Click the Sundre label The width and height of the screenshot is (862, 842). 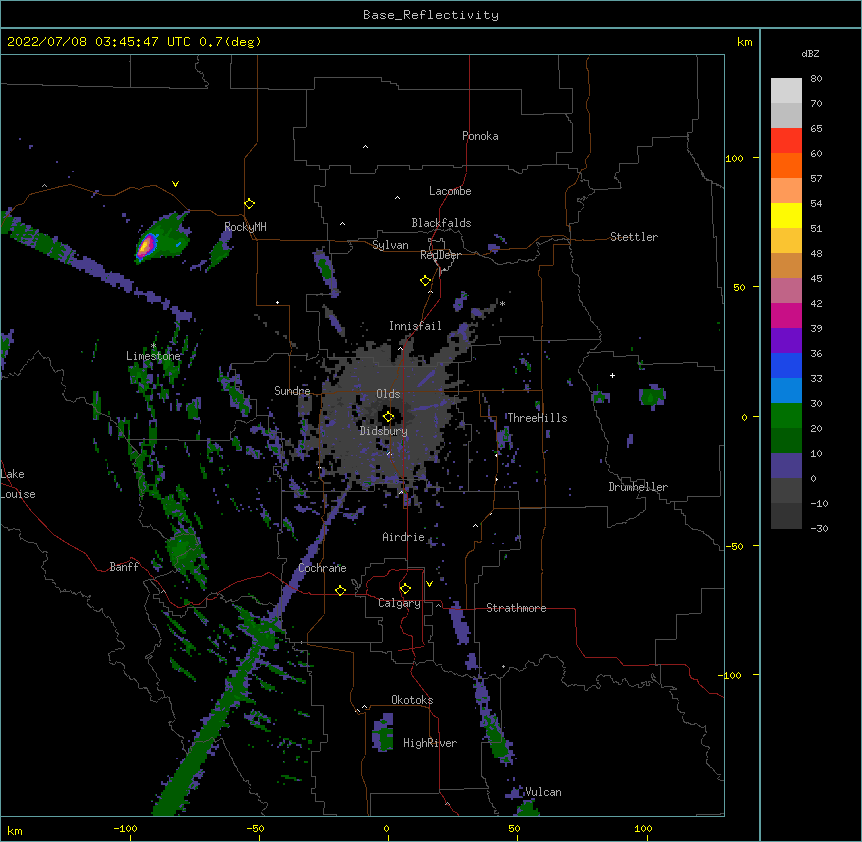click(x=292, y=391)
